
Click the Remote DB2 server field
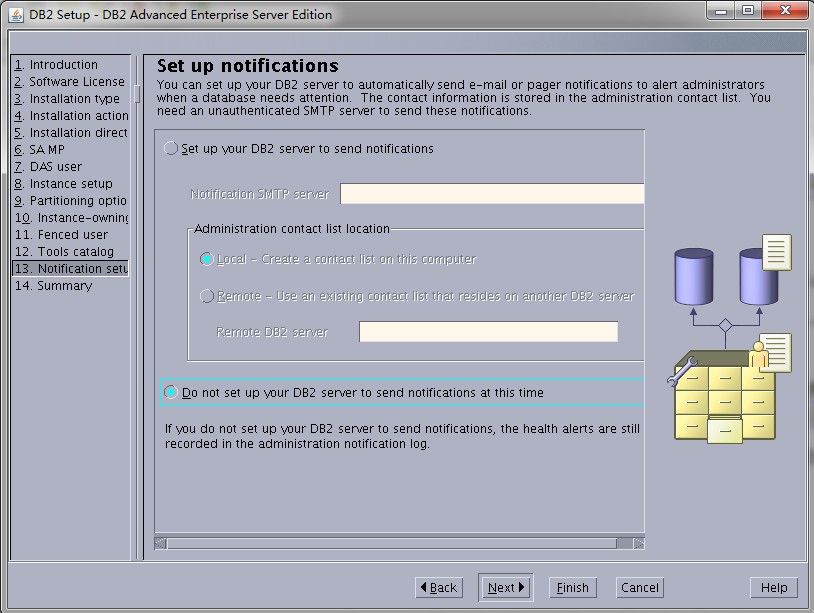pyautogui.click(x=489, y=332)
